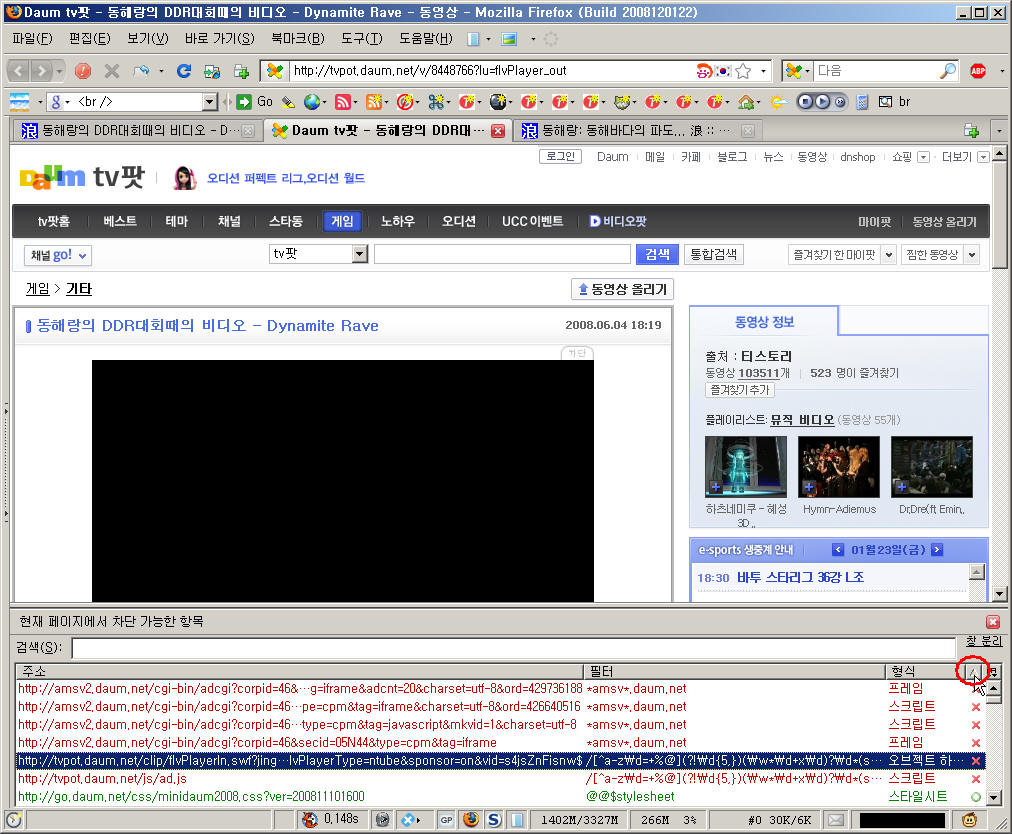Click the house icon in the toolbar

(x=746, y=102)
